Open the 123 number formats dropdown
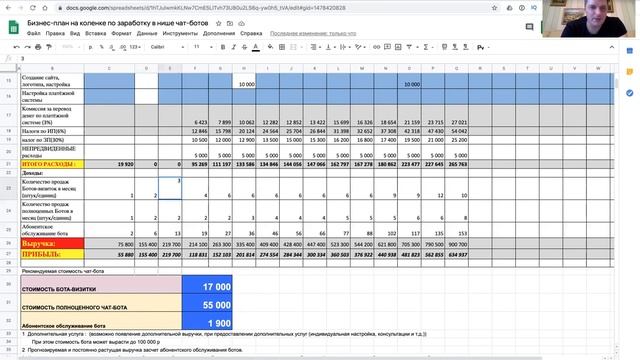This screenshot has height=360, width=640. pyautogui.click(x=135, y=47)
